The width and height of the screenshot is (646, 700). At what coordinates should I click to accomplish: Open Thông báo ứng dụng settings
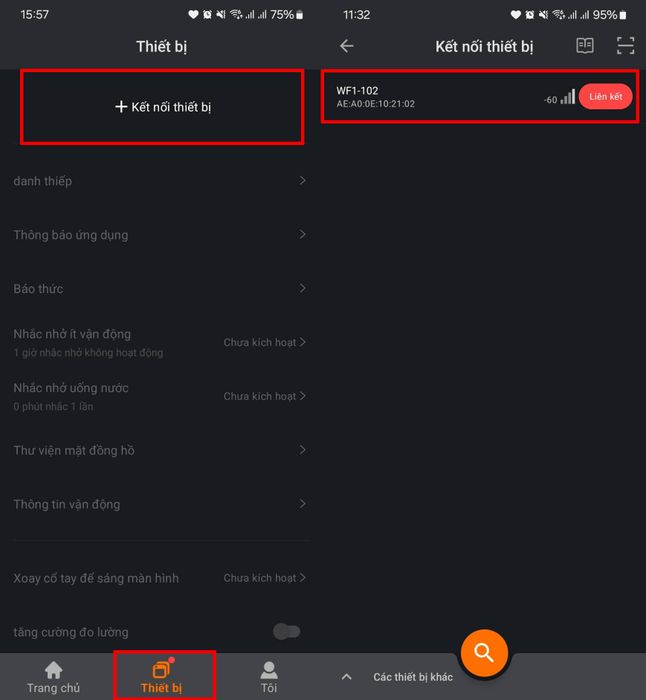159,235
